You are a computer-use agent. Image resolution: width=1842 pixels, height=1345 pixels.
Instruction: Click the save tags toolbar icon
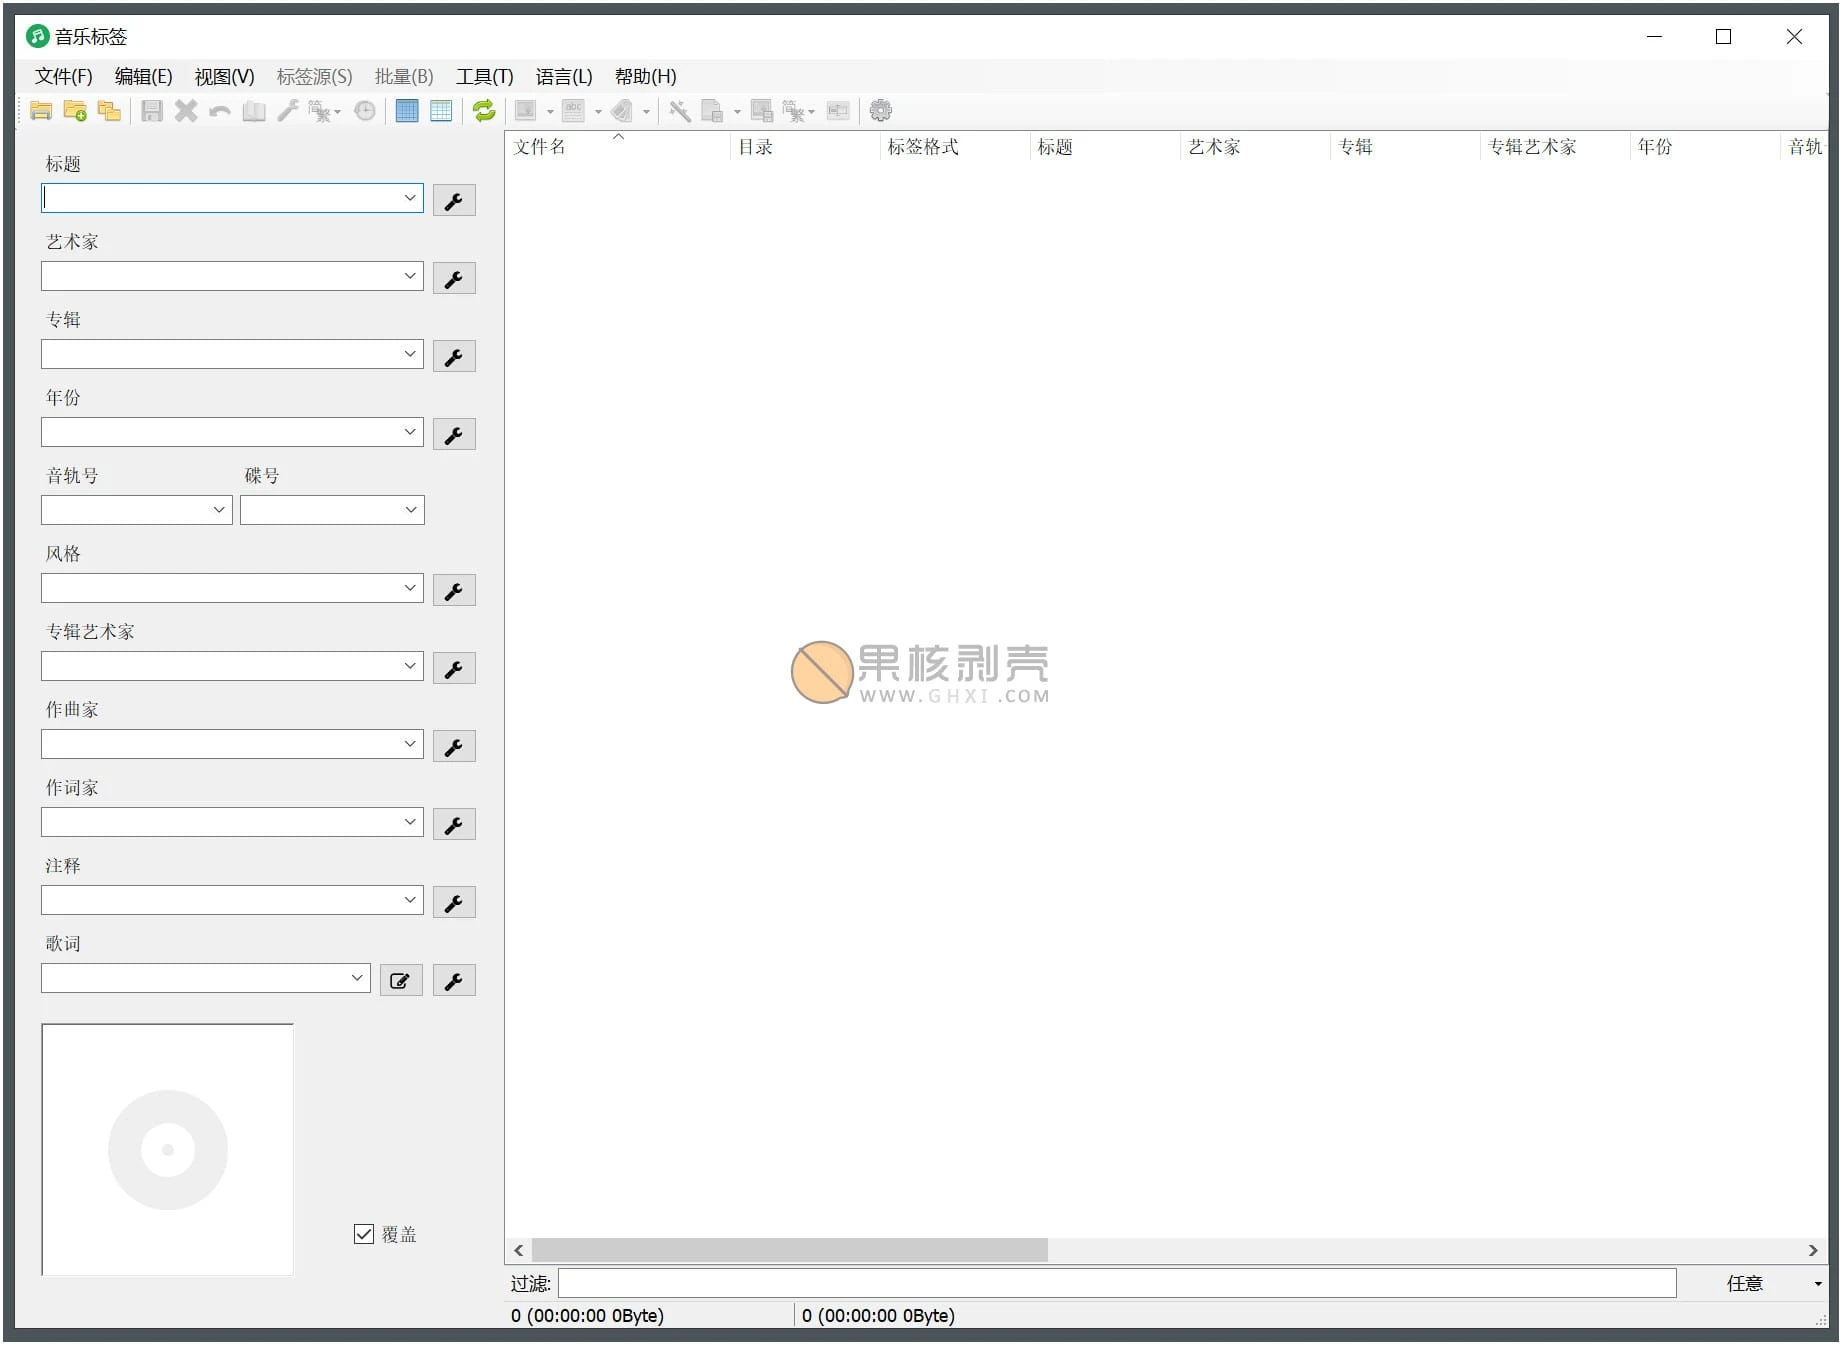(x=152, y=110)
